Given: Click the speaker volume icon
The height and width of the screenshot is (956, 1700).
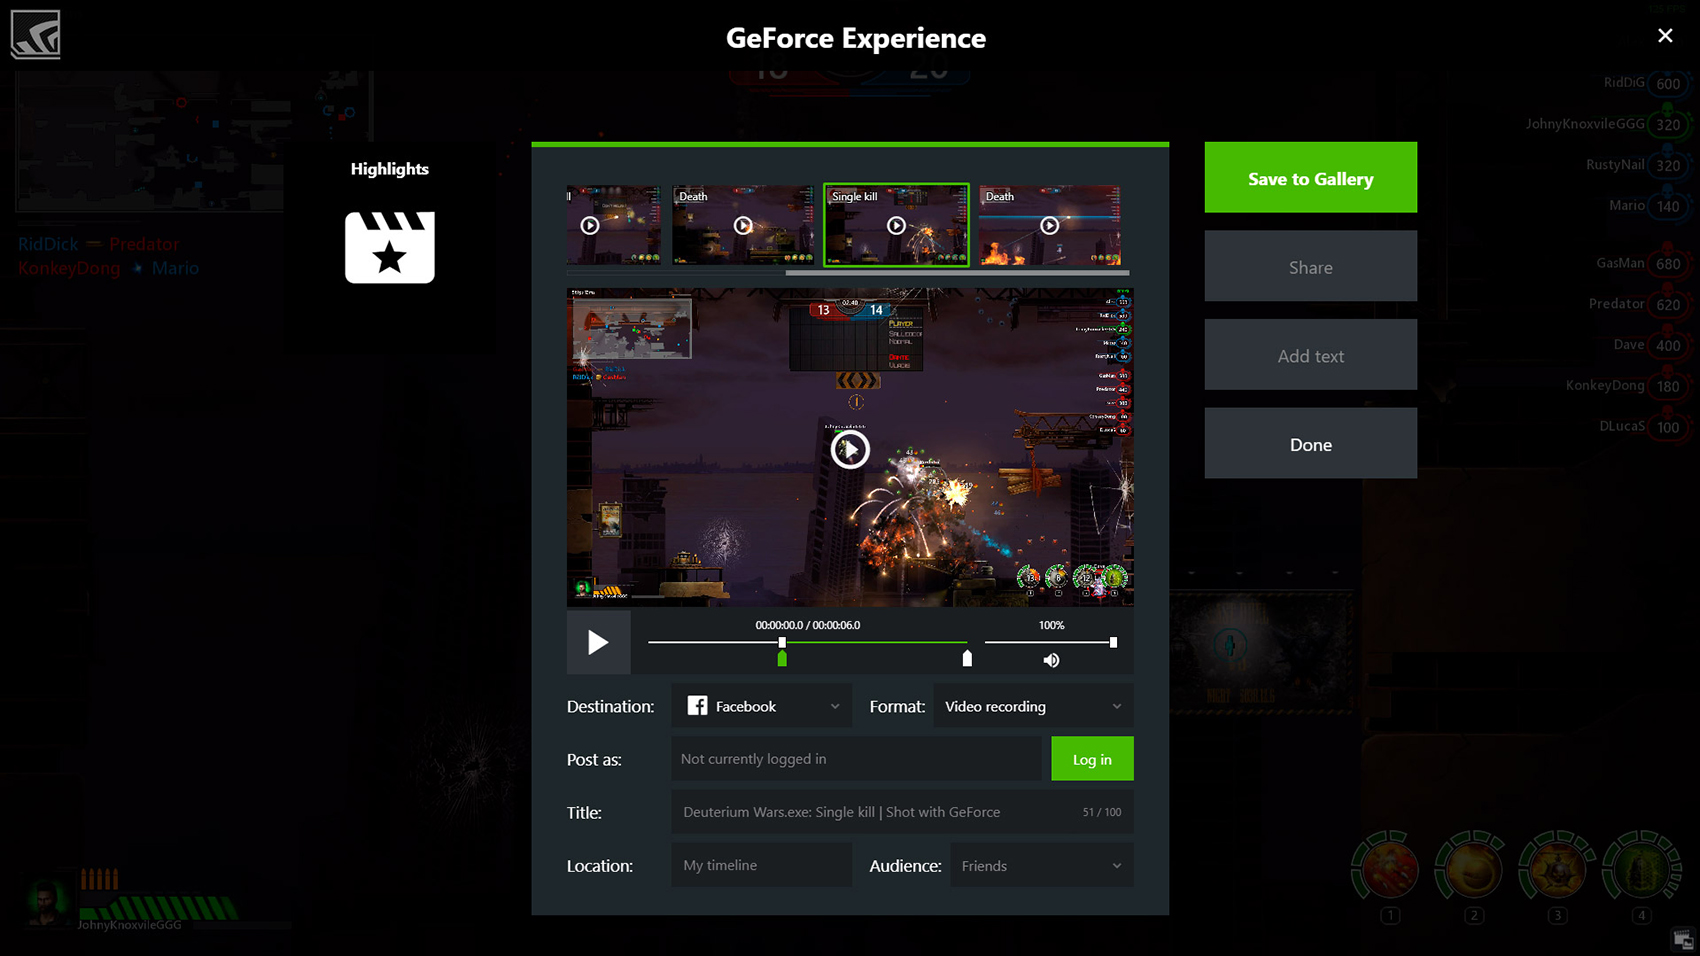Looking at the screenshot, I should pos(1051,660).
